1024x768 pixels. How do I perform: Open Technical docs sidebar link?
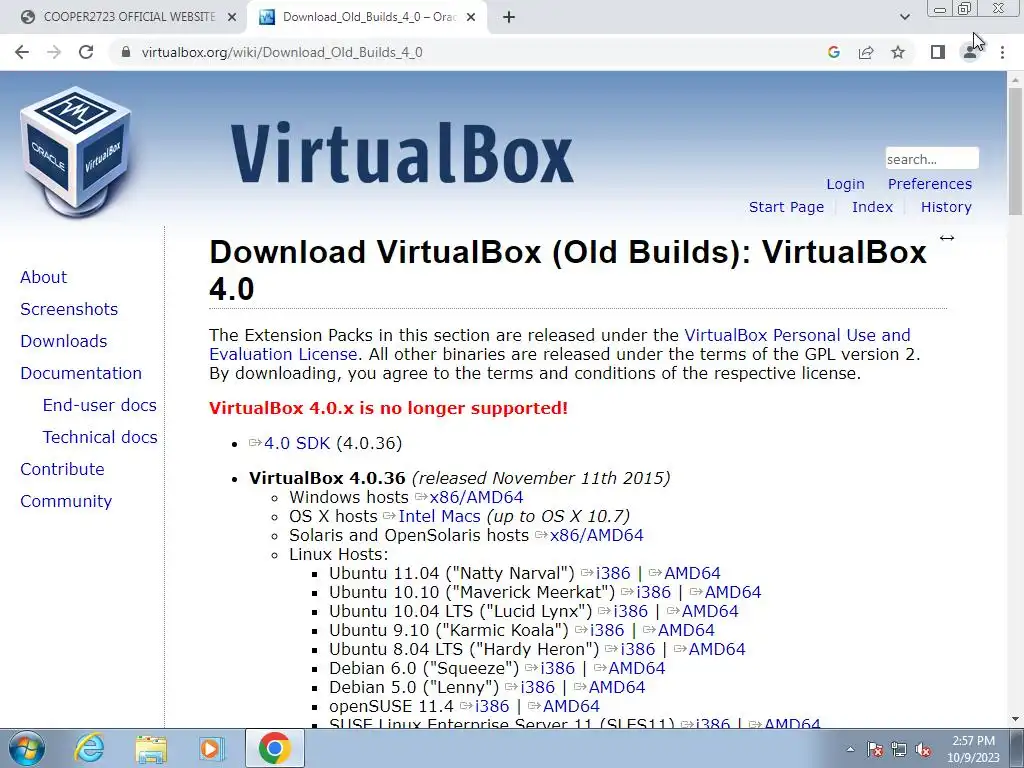pyautogui.click(x=100, y=437)
